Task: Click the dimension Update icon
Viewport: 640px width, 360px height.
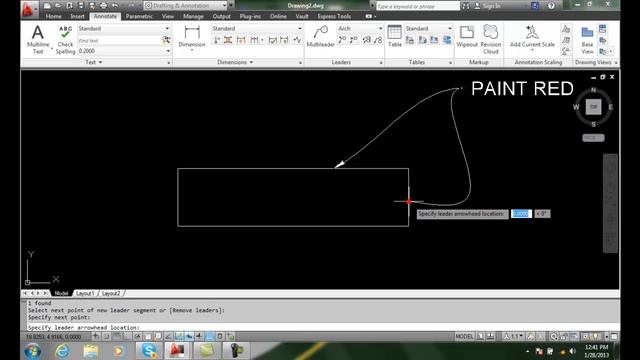Action: click(x=284, y=40)
